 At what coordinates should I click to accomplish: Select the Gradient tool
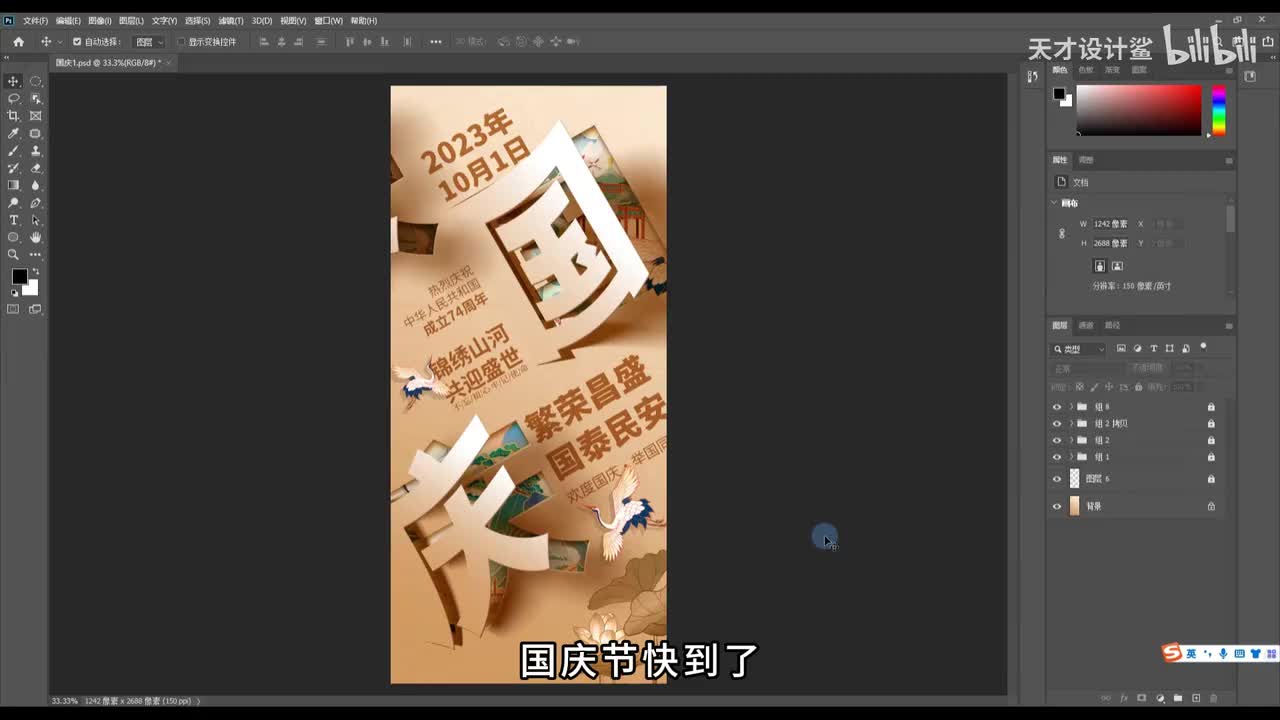click(x=13, y=185)
